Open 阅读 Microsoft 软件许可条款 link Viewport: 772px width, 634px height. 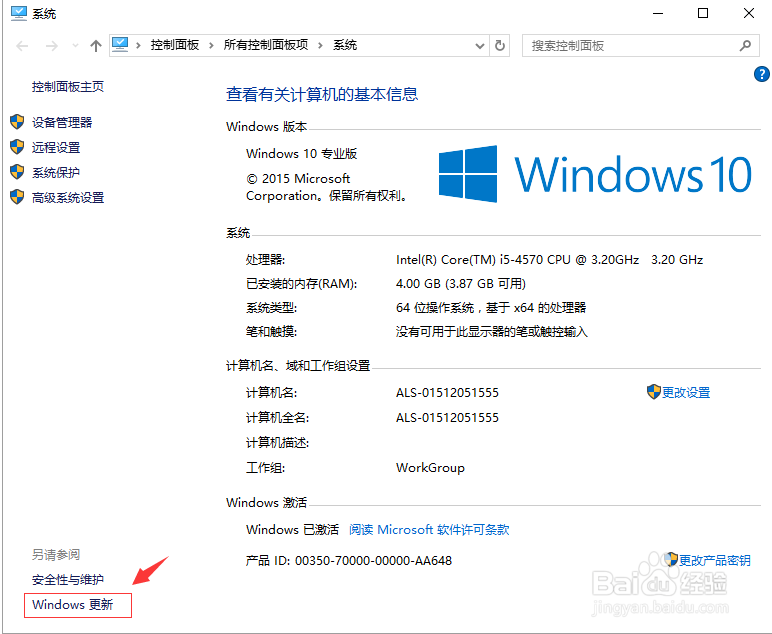point(429,530)
